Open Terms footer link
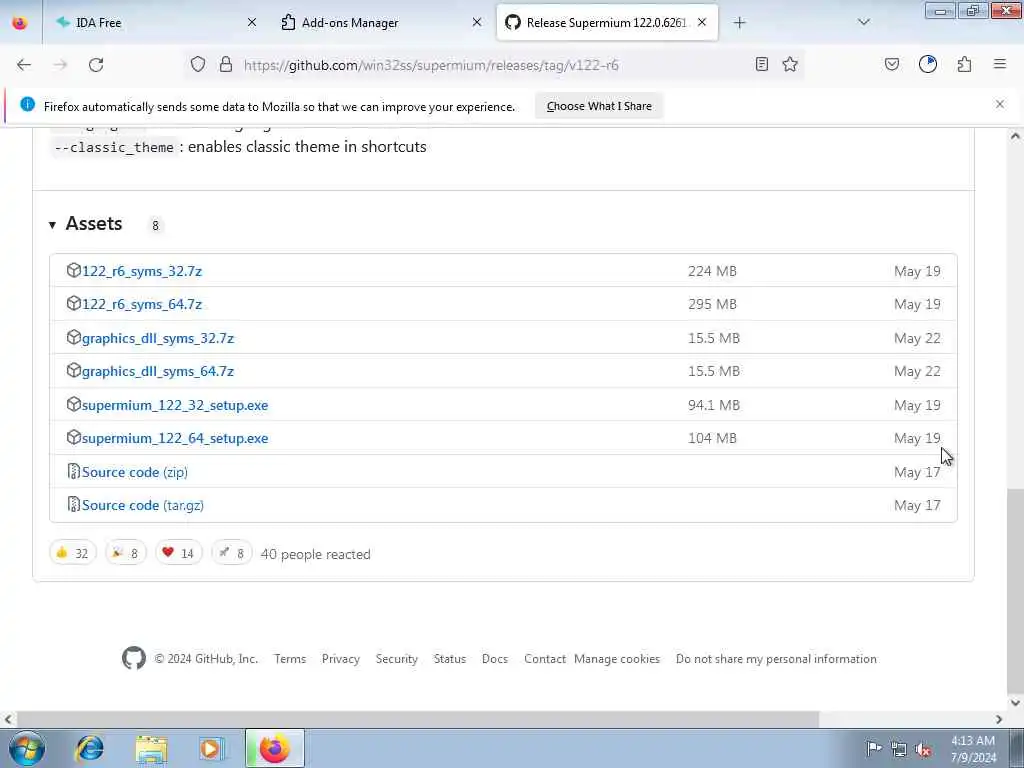 coord(290,659)
